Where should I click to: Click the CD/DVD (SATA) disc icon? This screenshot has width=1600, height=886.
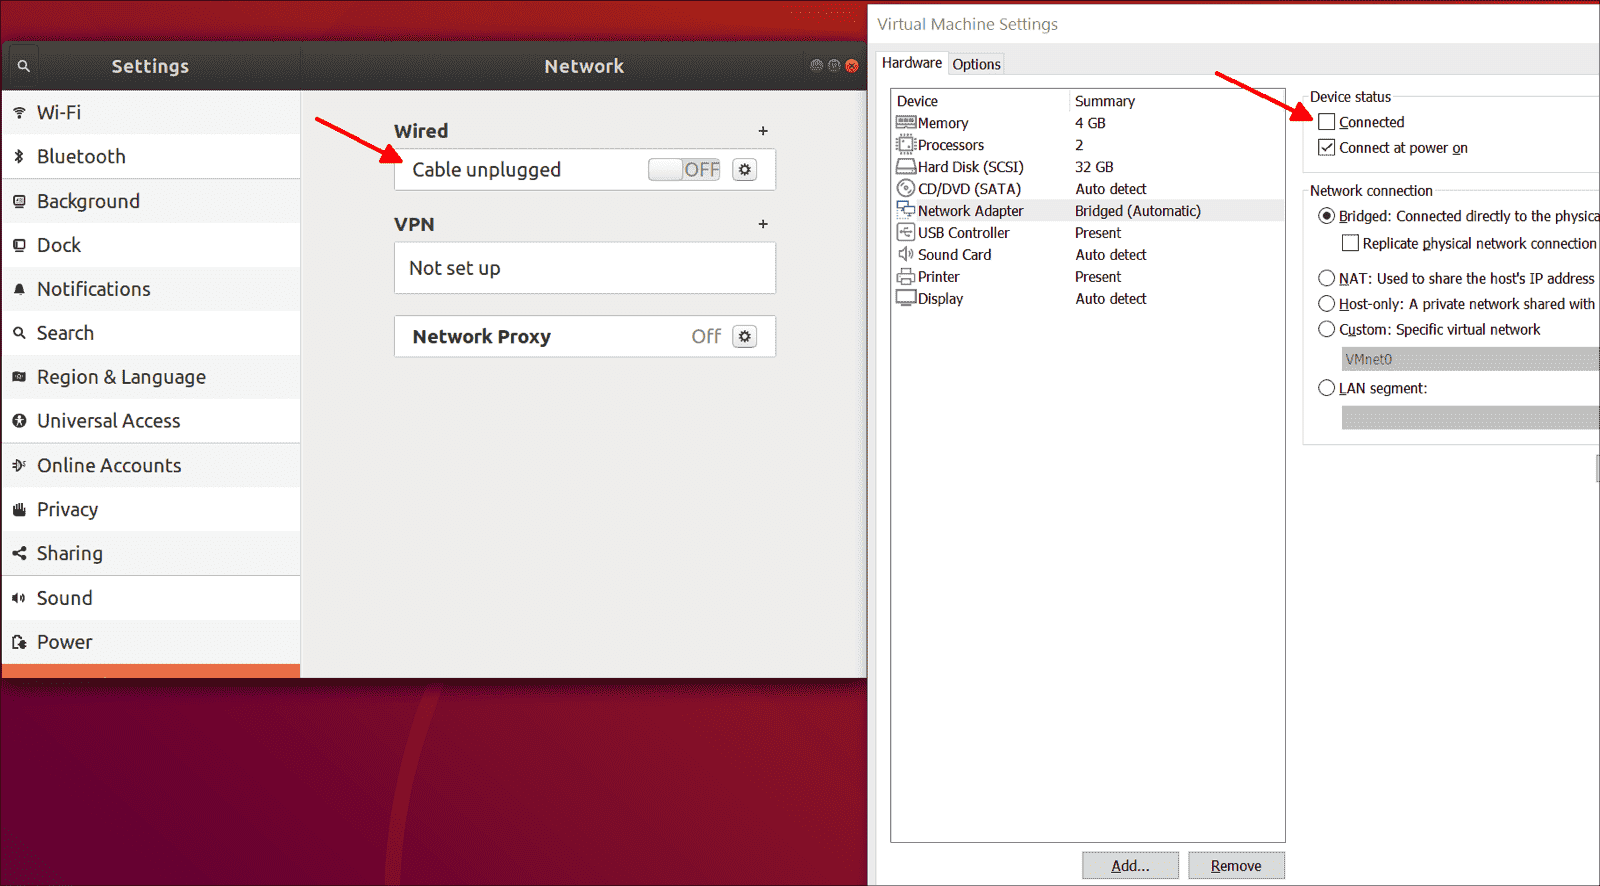click(x=906, y=189)
